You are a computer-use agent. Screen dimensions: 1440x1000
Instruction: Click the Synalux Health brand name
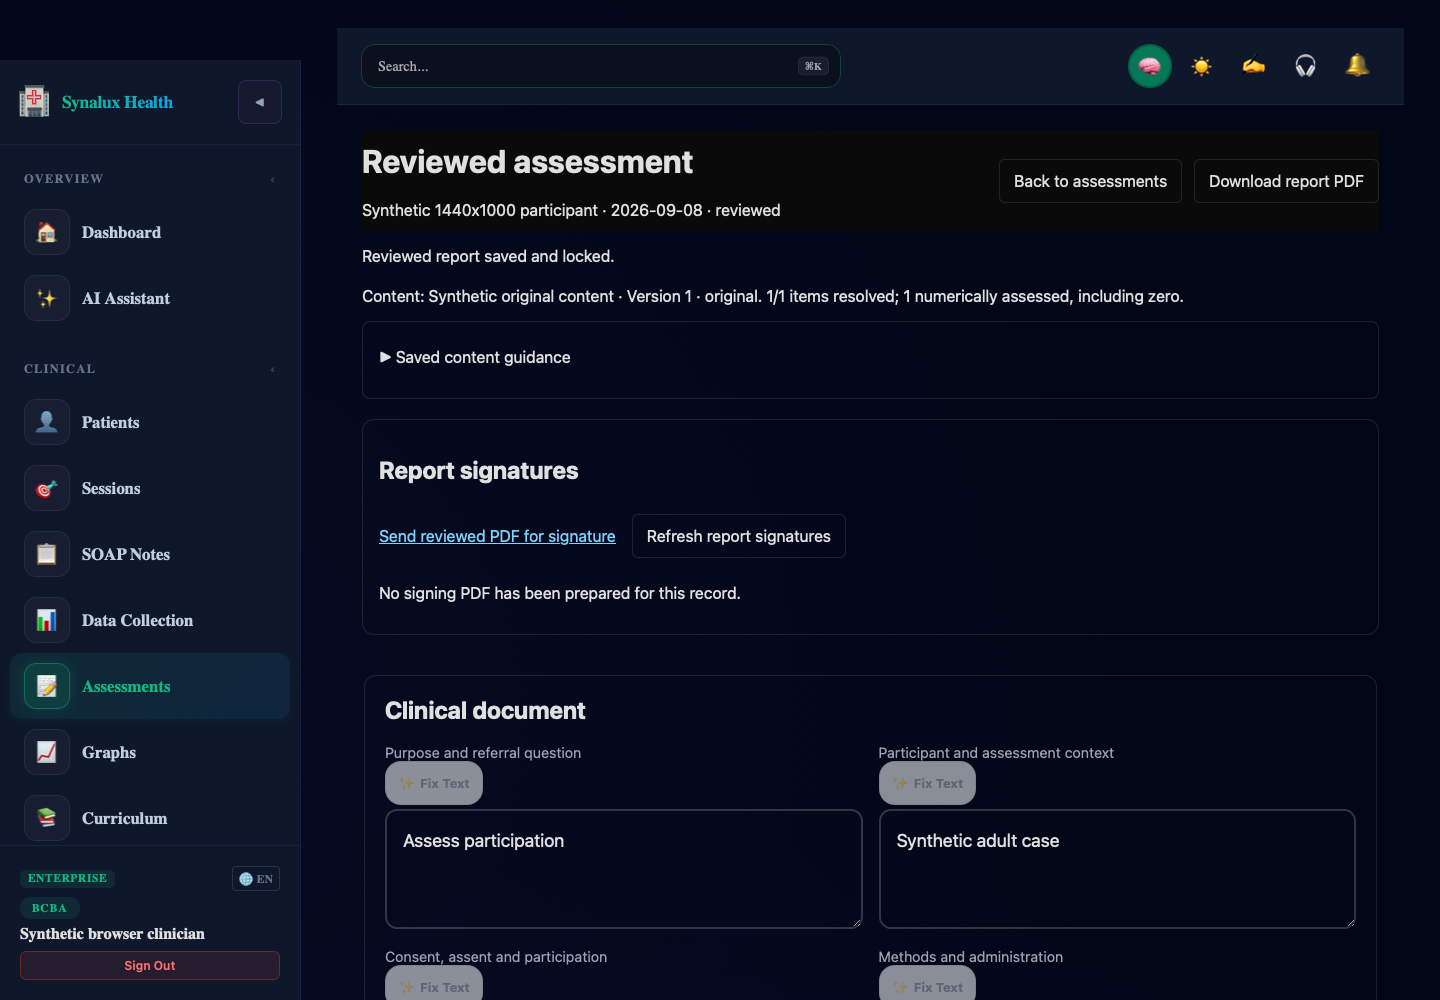[x=117, y=102]
